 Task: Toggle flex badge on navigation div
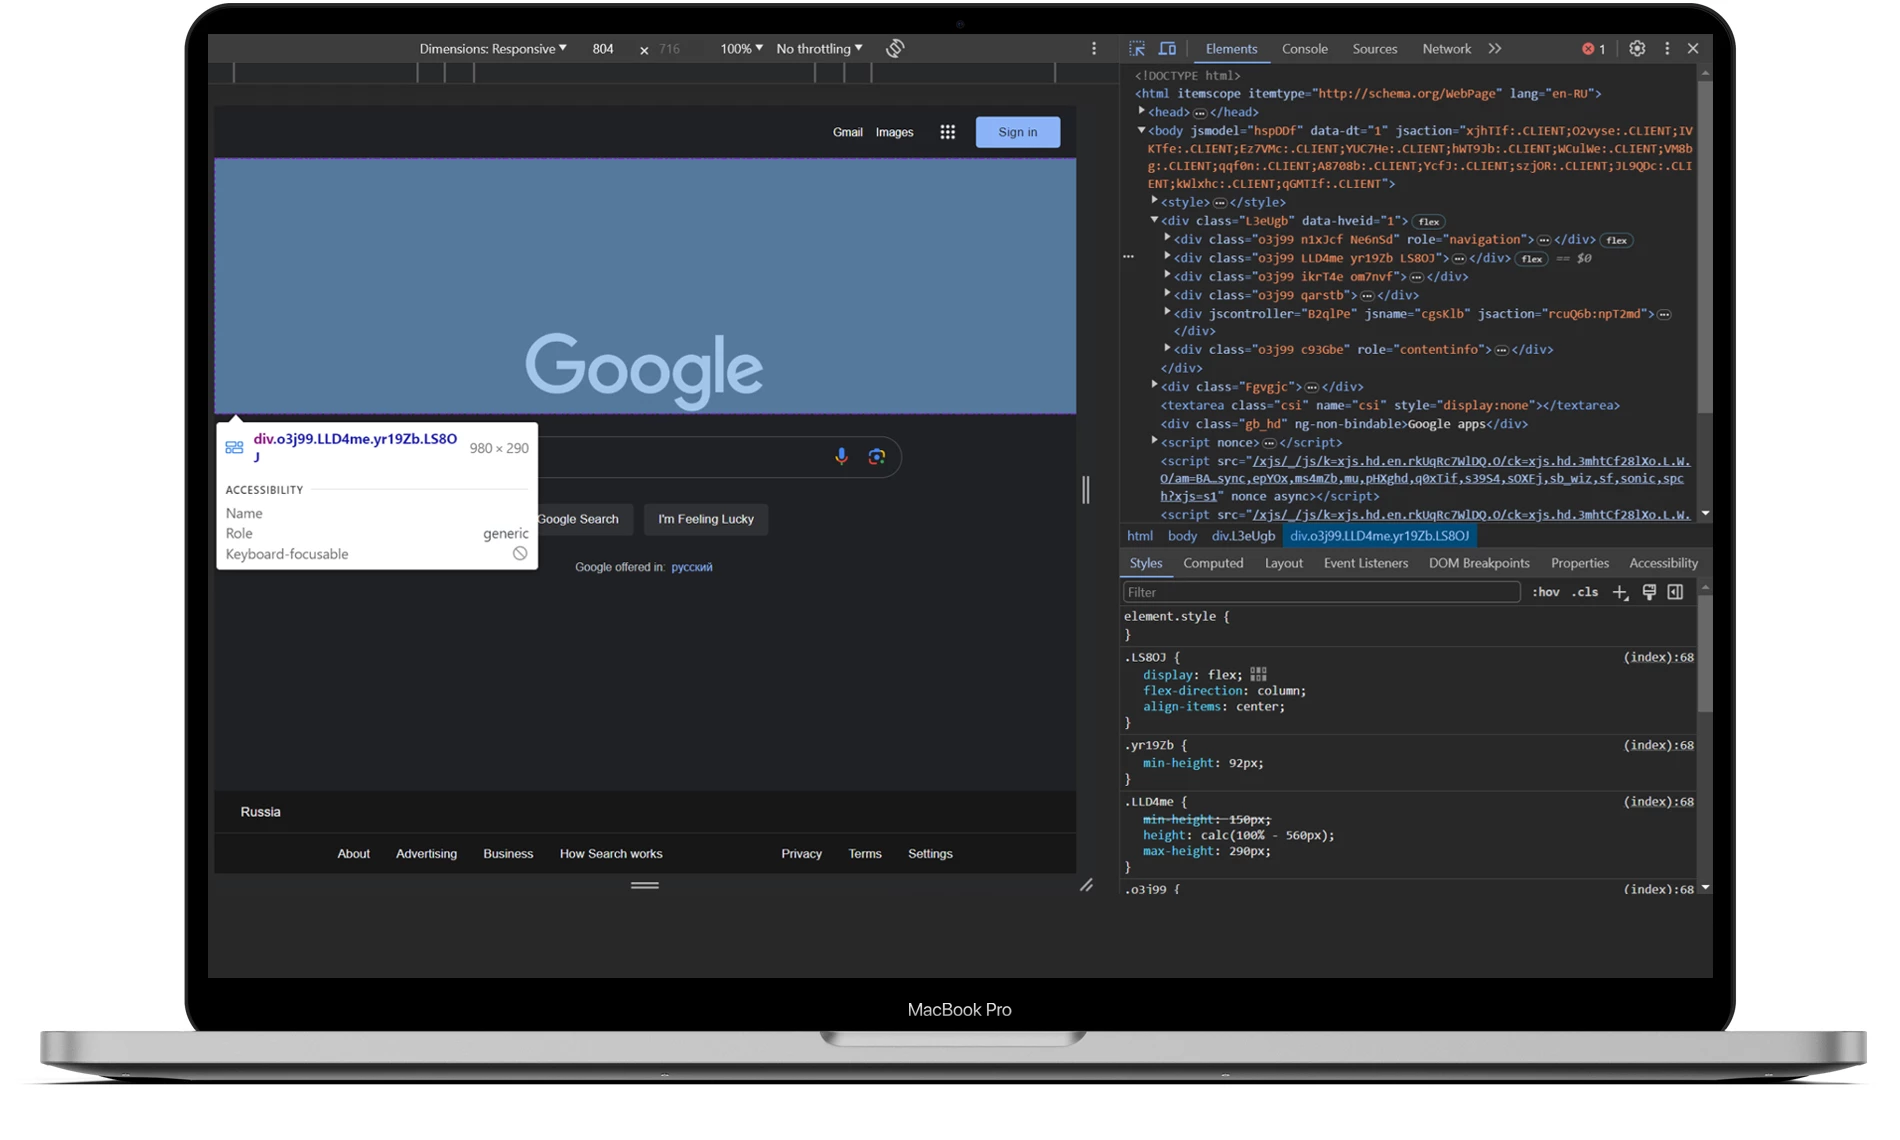[1617, 240]
